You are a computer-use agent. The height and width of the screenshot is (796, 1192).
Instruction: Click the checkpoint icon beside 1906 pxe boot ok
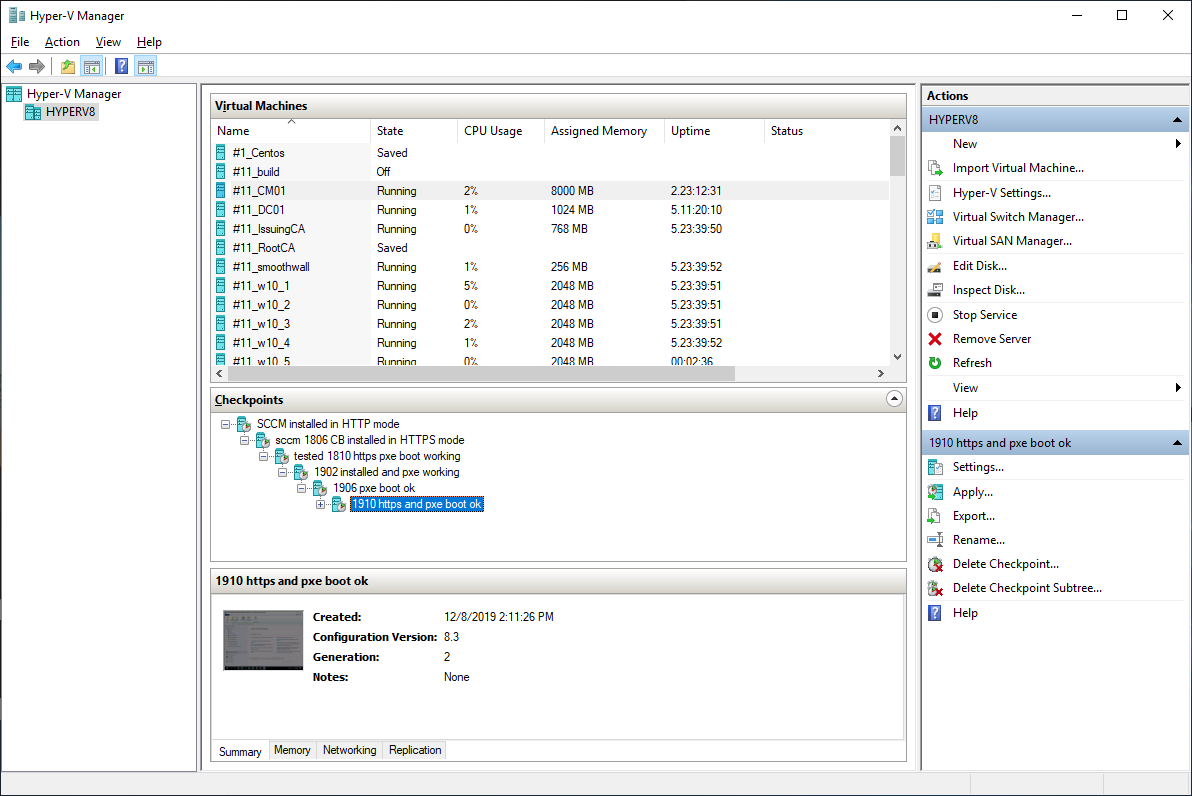[320, 488]
